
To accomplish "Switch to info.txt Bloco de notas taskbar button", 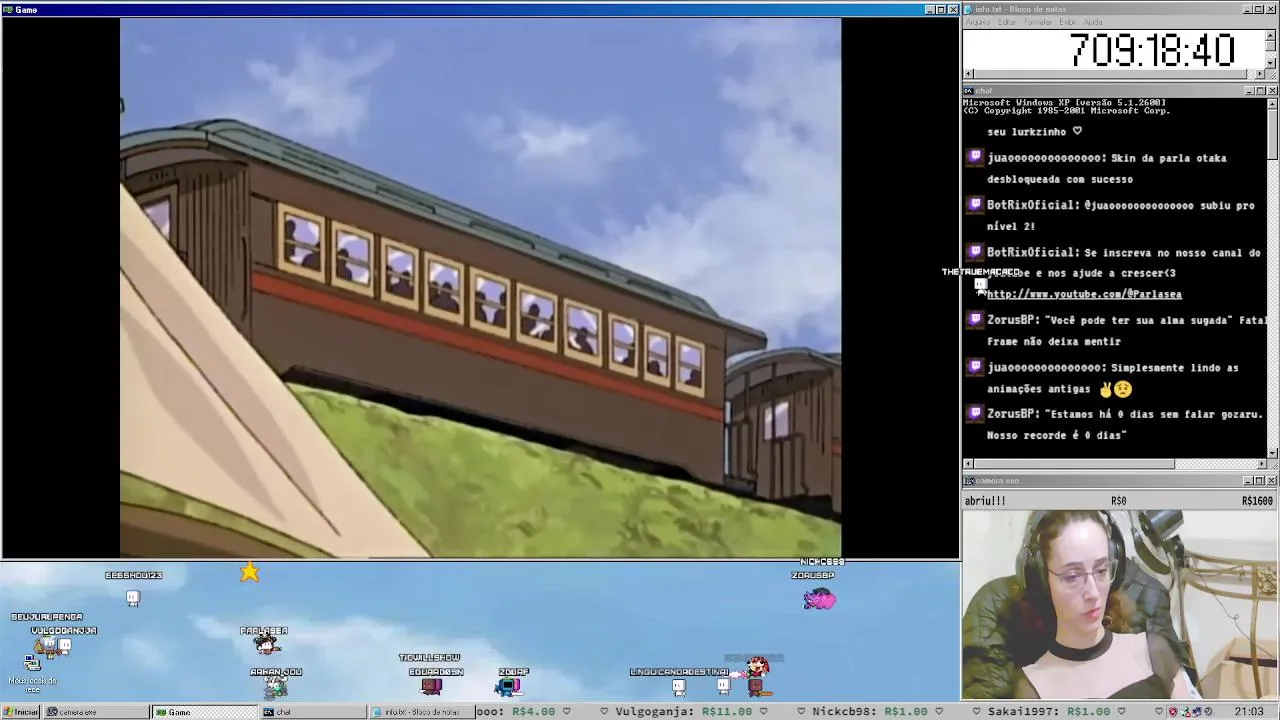I will click(421, 712).
